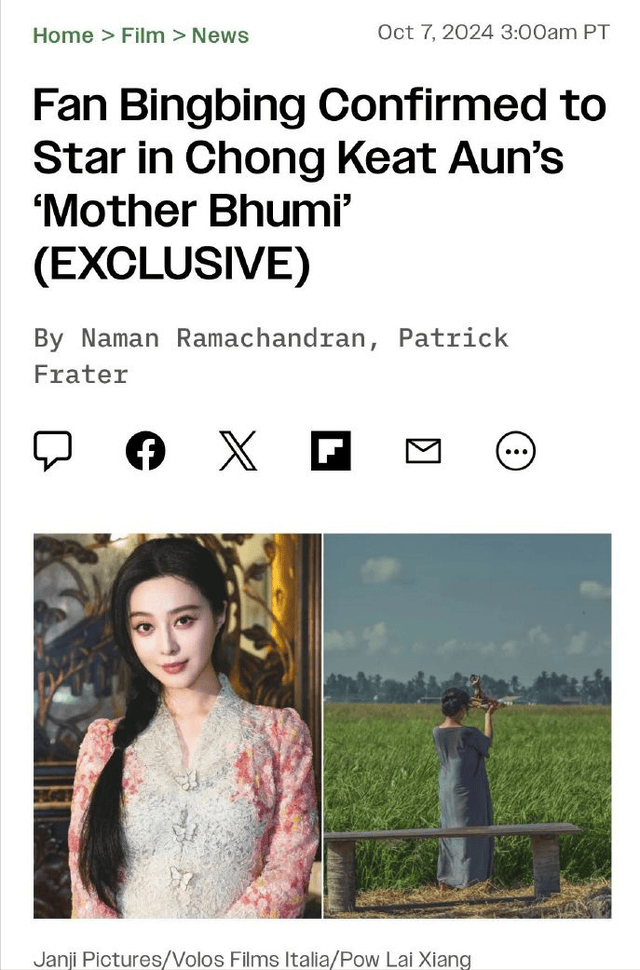Open more sharing options ellipsis icon

[516, 450]
